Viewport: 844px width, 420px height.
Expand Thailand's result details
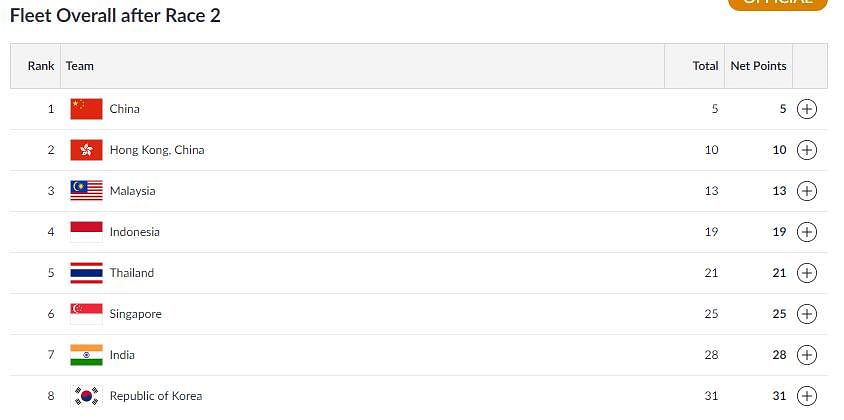coord(806,273)
